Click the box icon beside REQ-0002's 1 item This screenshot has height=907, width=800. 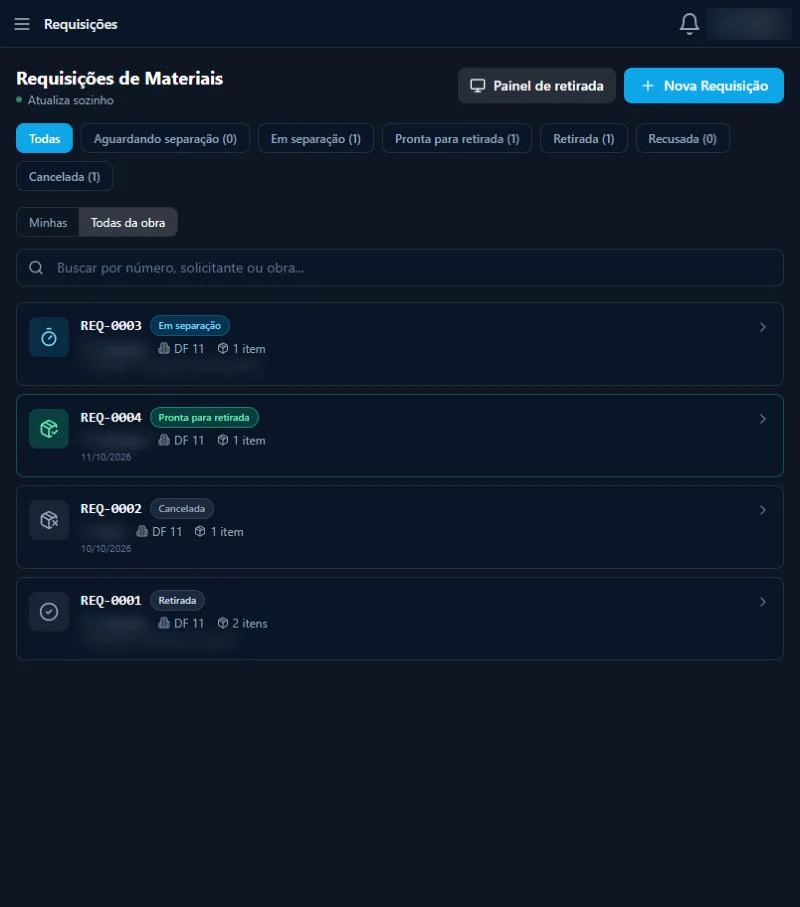200,531
